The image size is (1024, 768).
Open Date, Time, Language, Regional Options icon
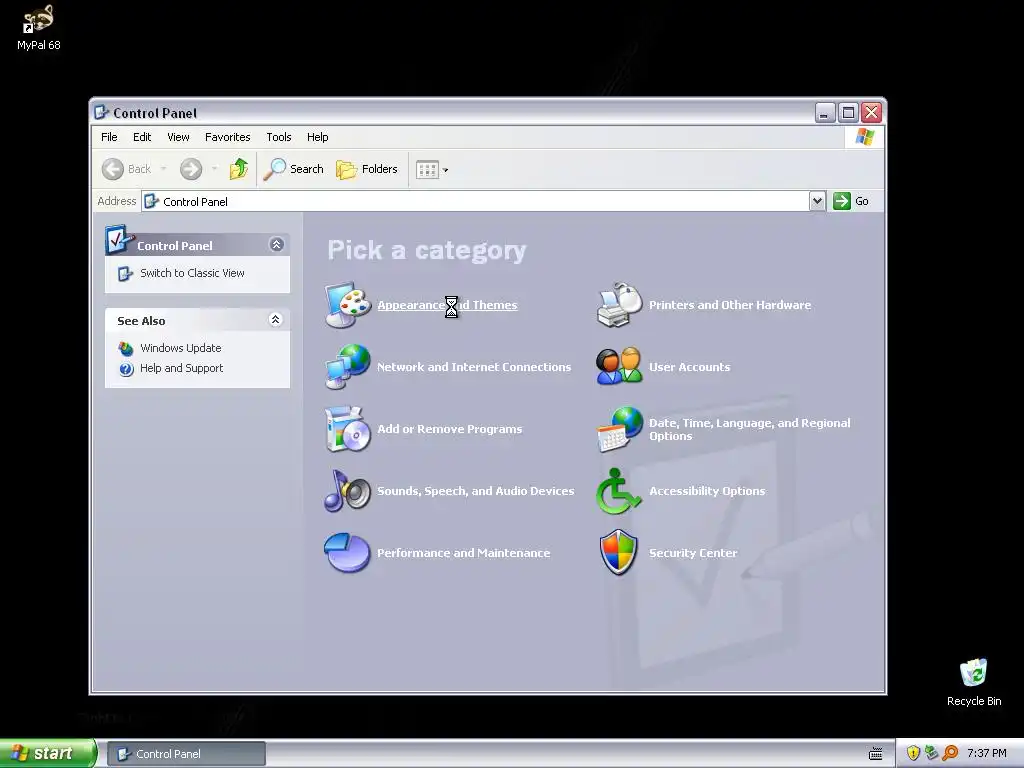[x=619, y=429]
